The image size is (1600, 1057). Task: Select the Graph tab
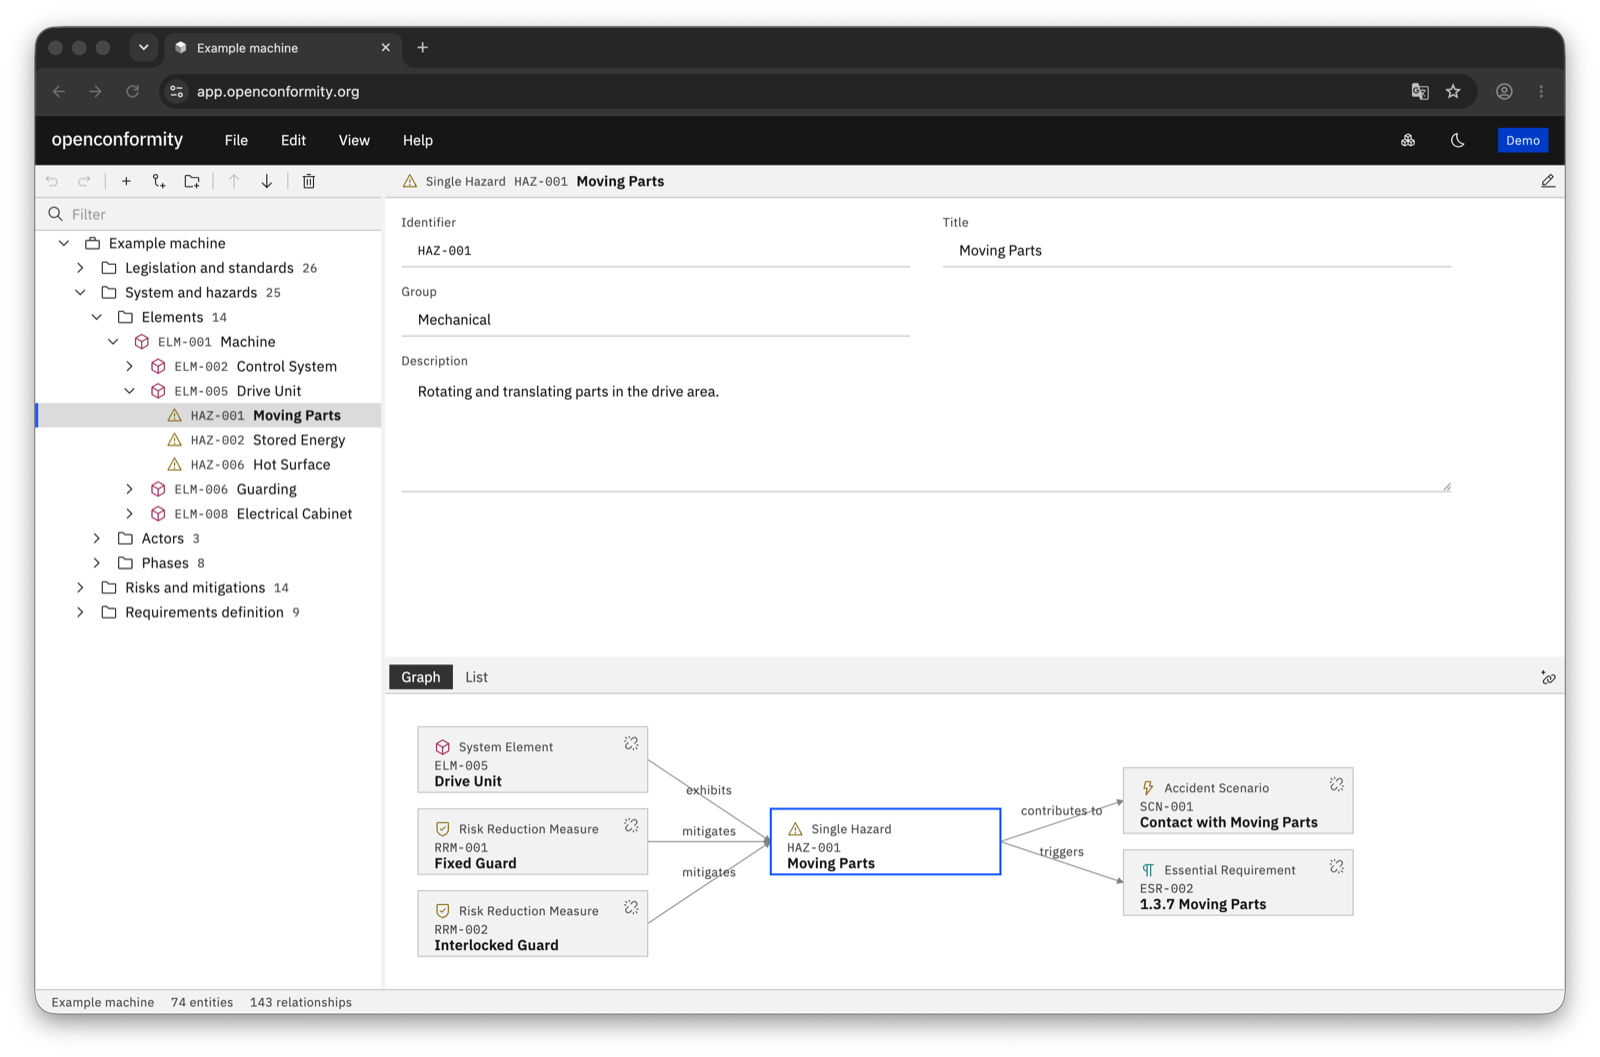point(421,677)
